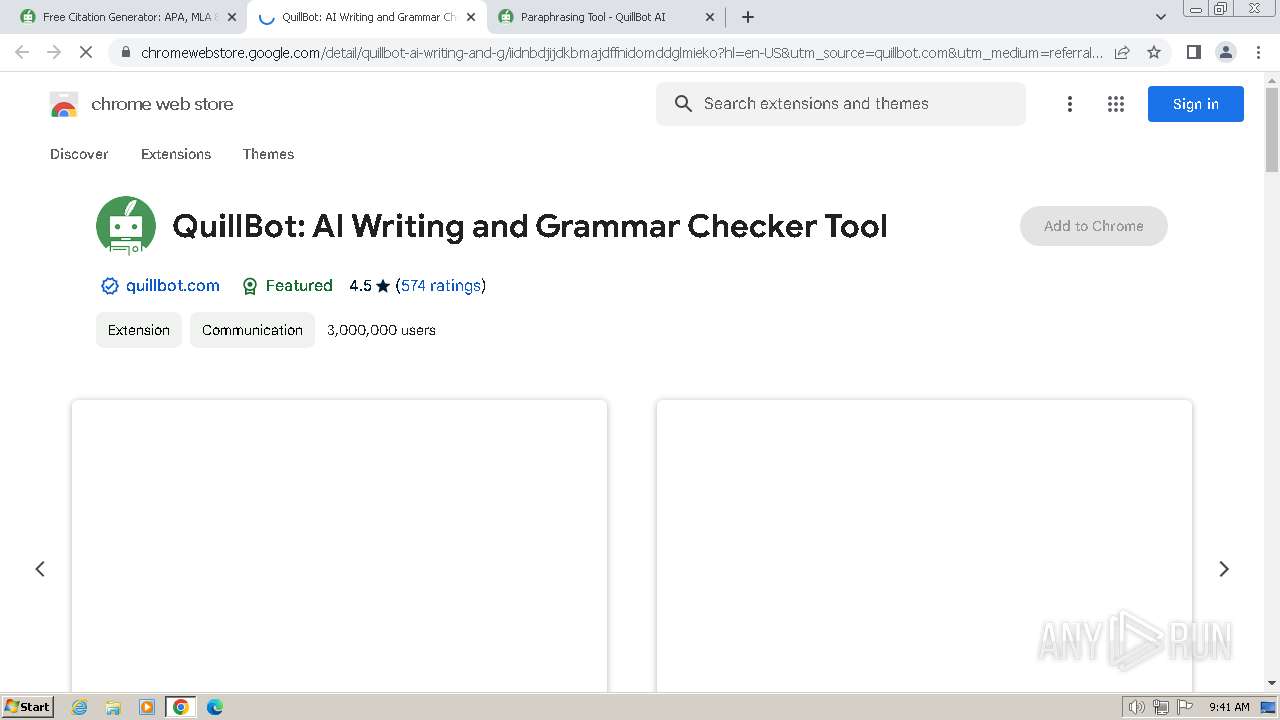Image resolution: width=1280 pixels, height=720 pixels.
Task: Open the quillbot.com publisher link
Action: [x=173, y=286]
